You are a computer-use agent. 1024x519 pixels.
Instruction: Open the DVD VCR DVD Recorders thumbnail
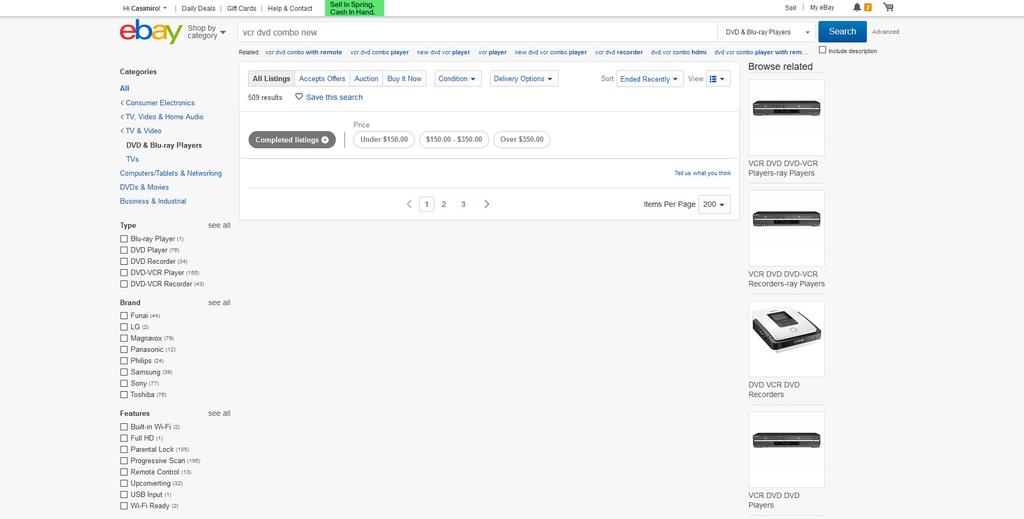pos(786,339)
